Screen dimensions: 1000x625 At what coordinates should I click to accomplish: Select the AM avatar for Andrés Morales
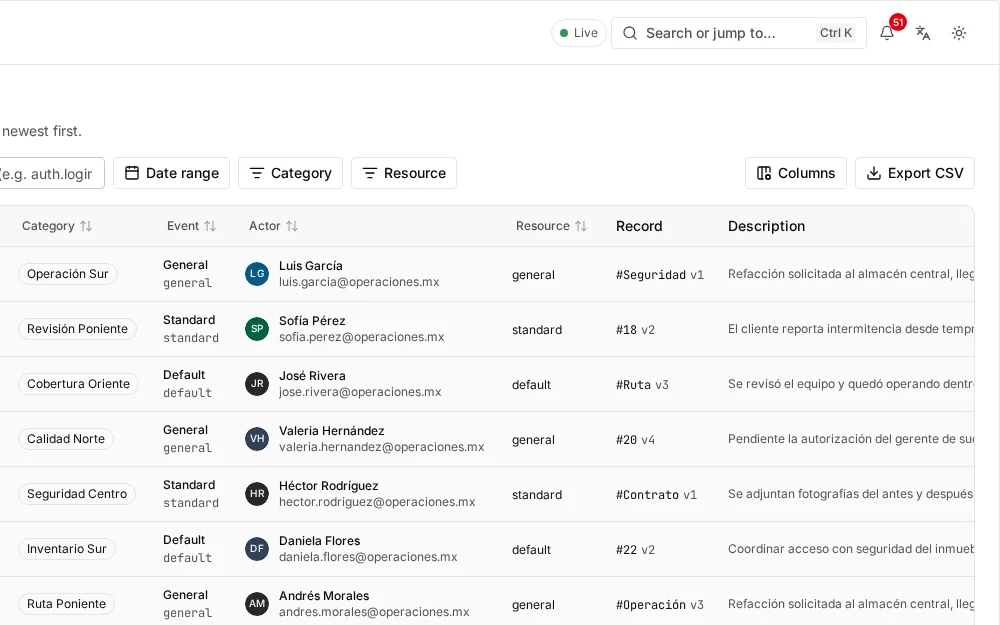257,603
